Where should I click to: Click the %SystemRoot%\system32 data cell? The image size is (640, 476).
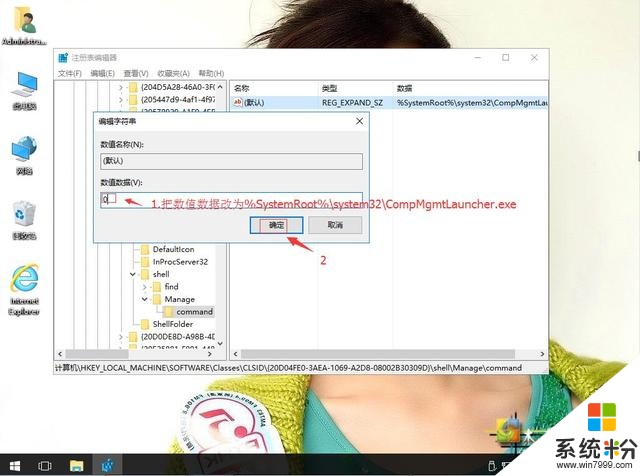click(x=472, y=102)
